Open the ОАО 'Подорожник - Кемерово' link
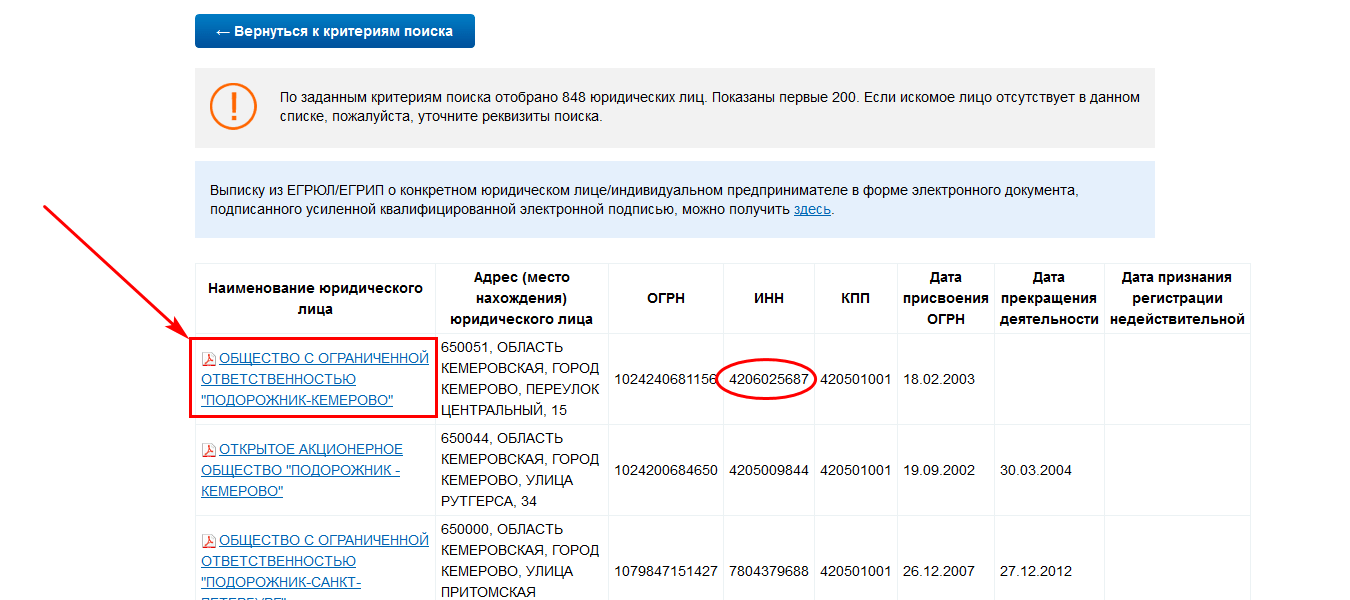Viewport: 1350px width, 600px height. coord(302,470)
